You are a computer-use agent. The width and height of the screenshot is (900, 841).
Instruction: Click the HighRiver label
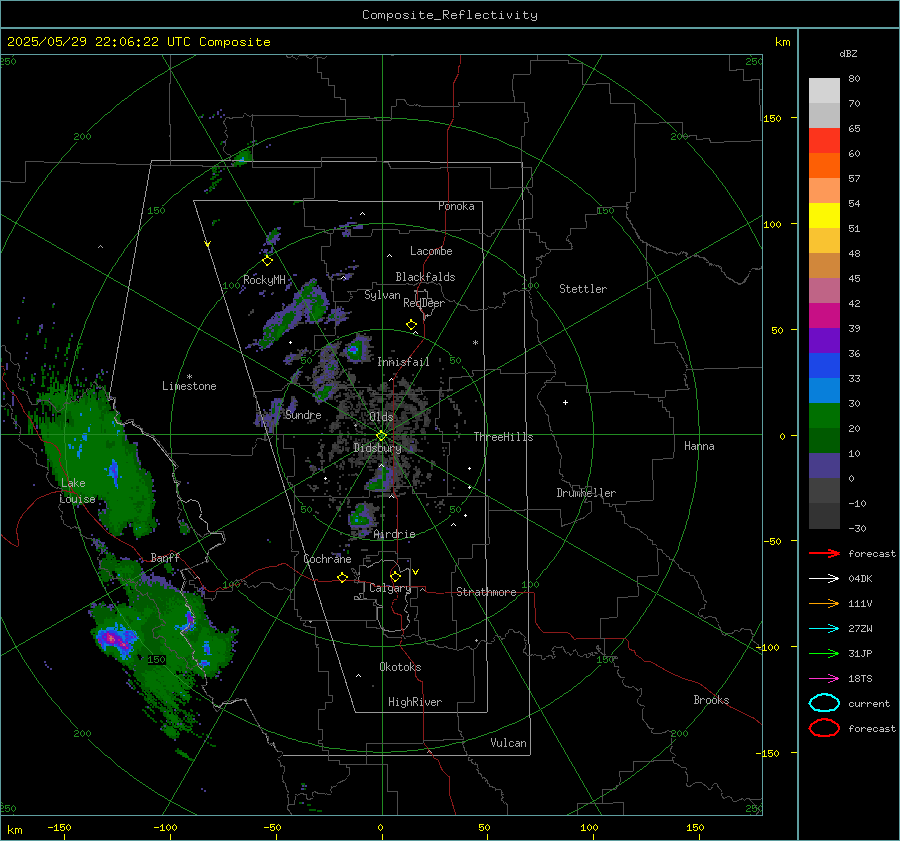pyautogui.click(x=415, y=702)
